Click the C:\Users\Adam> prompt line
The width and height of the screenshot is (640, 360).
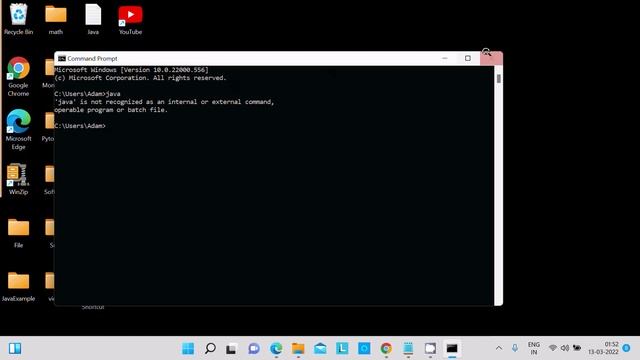[80, 126]
